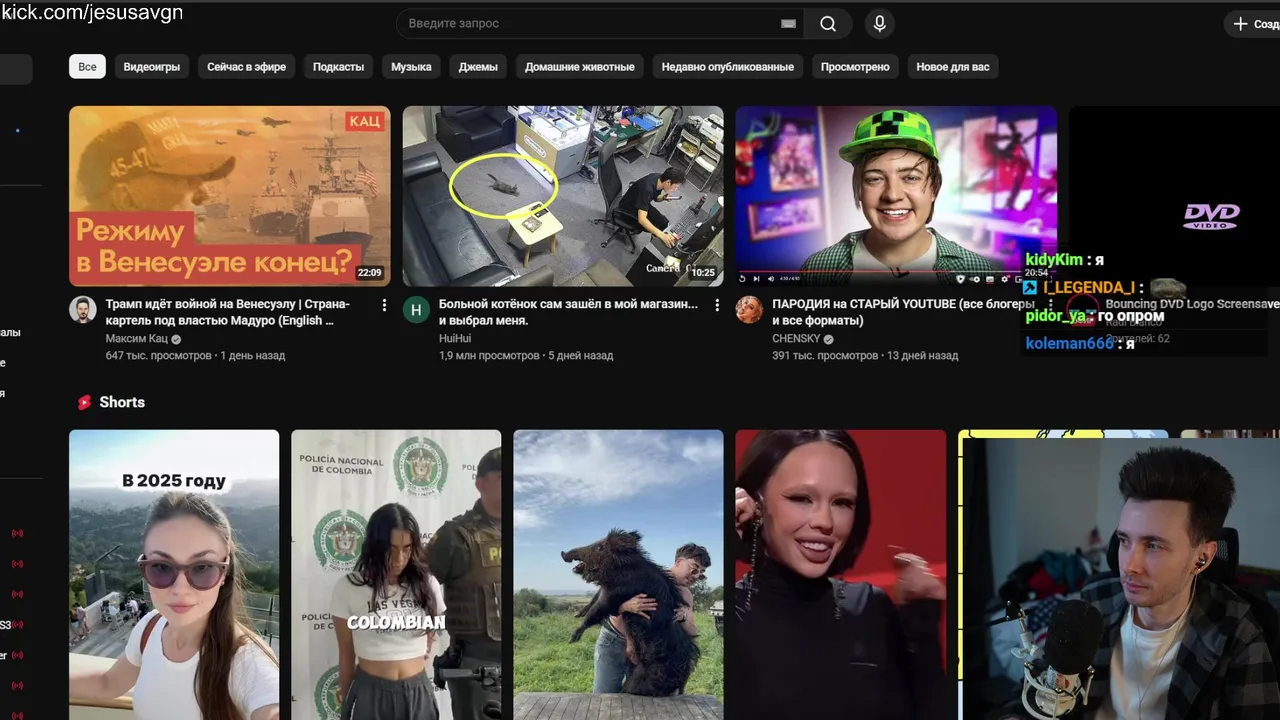Screen dimensions: 1280x720
Task: Click the l_LEGENDA_l username in chat
Action: (1089, 288)
